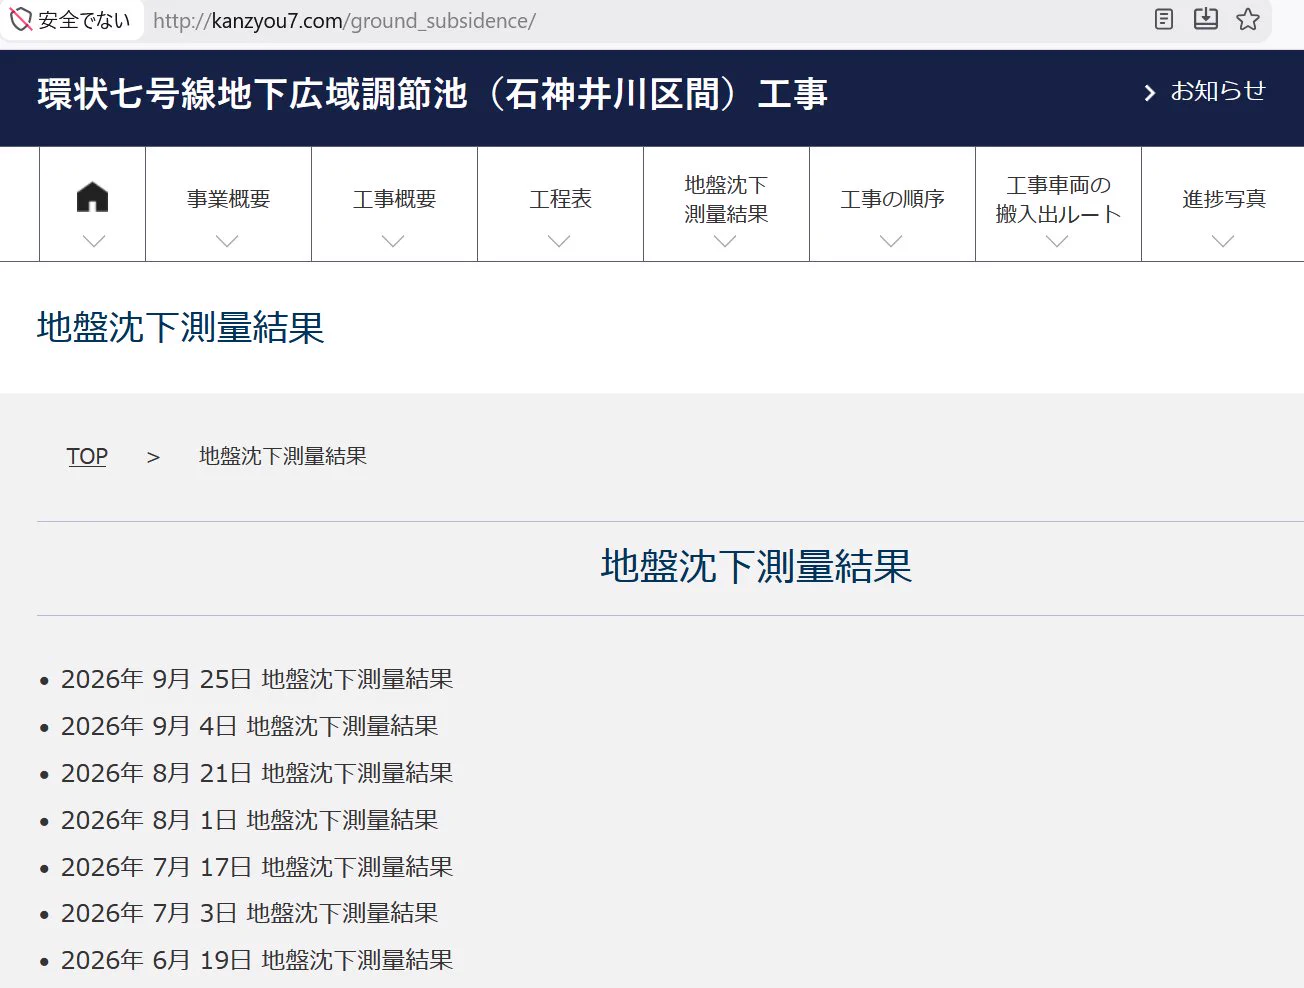Expand chevron under the home icon

click(x=93, y=241)
